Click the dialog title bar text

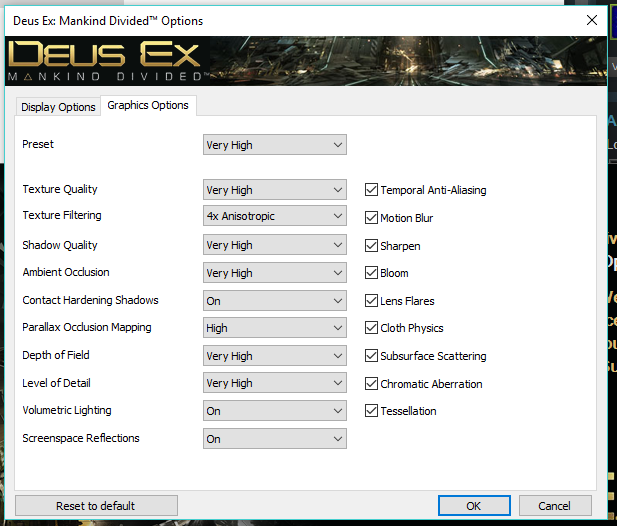click(108, 20)
